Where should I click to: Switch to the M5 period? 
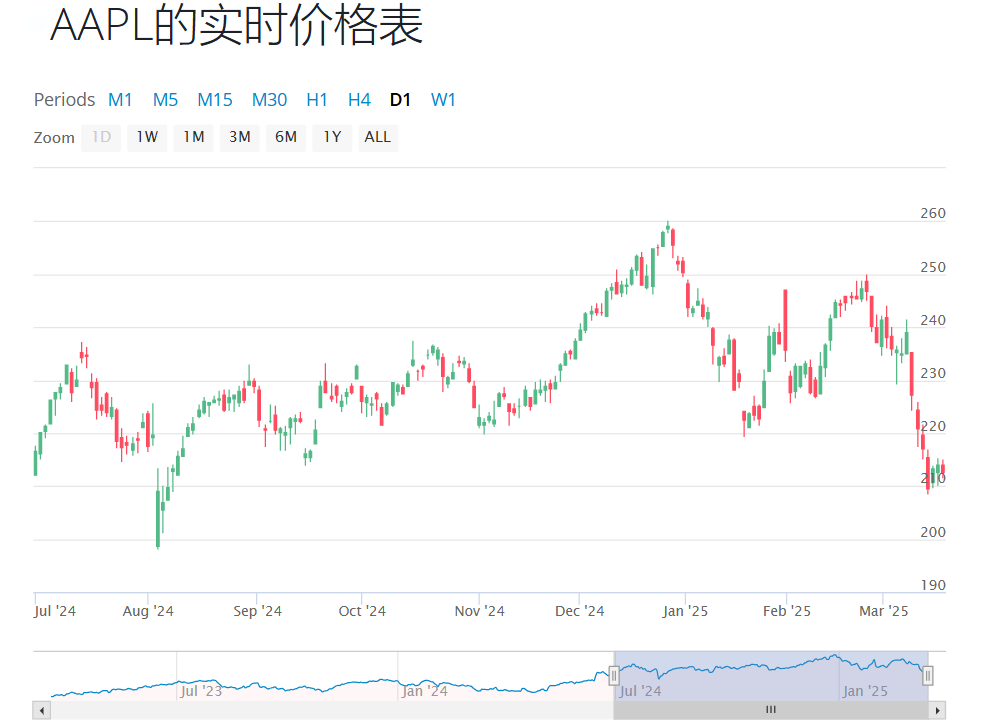point(165,100)
